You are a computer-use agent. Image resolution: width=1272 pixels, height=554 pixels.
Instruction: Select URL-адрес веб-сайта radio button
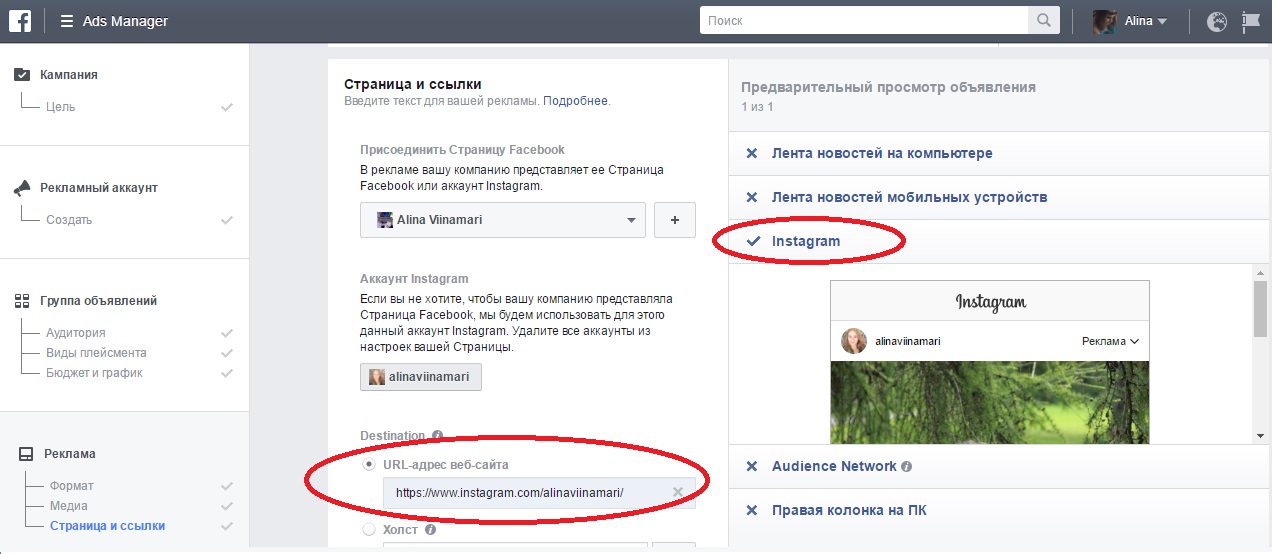[x=369, y=465]
